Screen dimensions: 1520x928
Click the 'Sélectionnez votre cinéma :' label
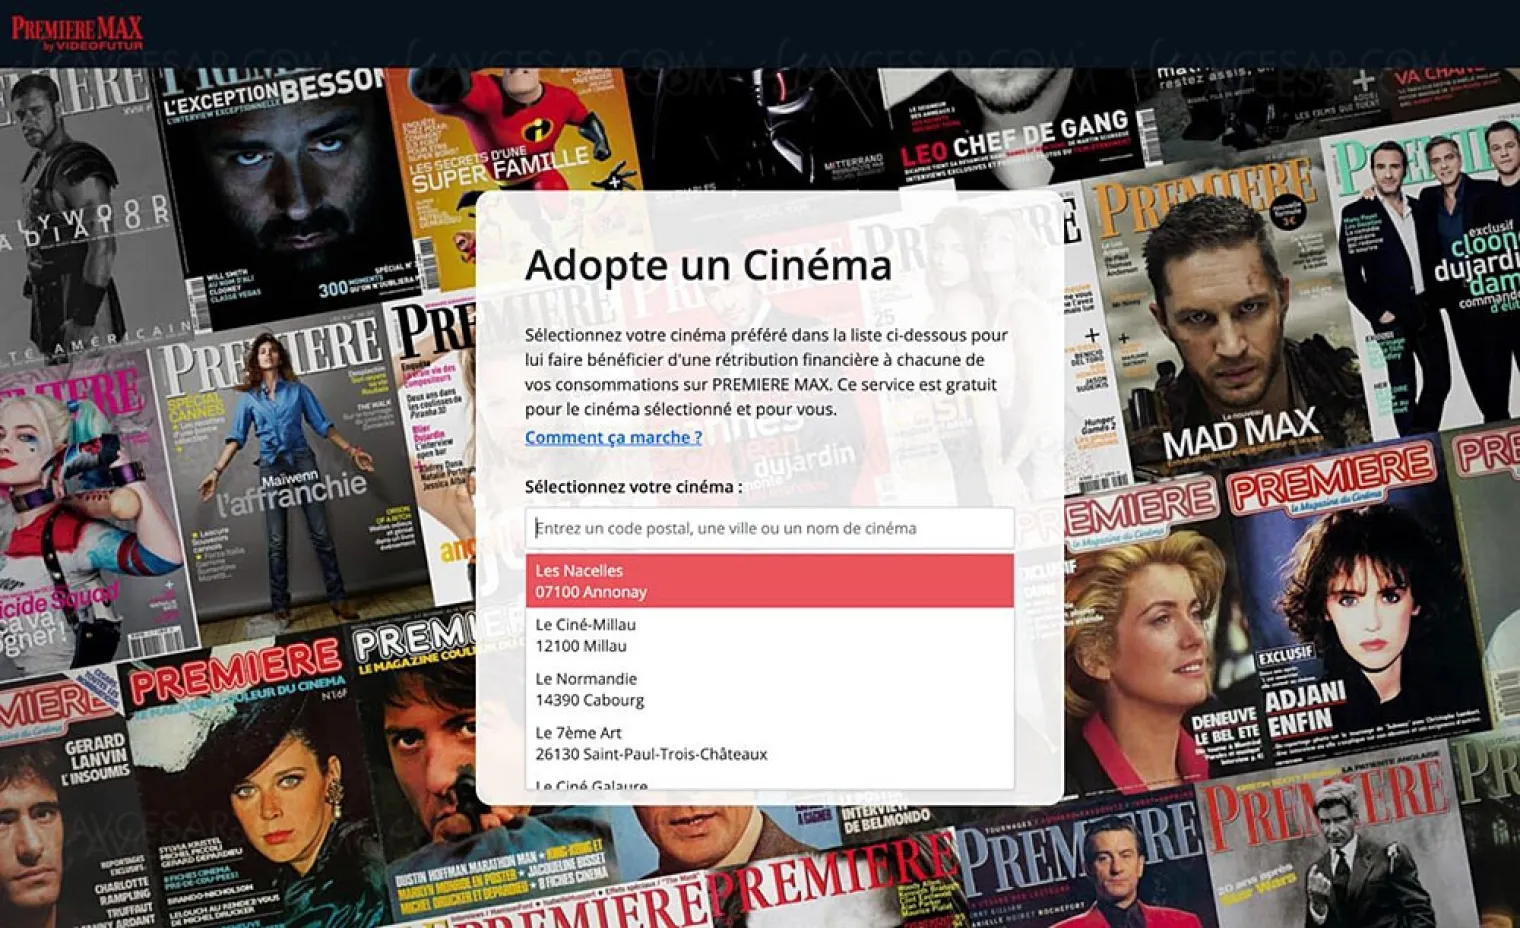click(x=633, y=487)
